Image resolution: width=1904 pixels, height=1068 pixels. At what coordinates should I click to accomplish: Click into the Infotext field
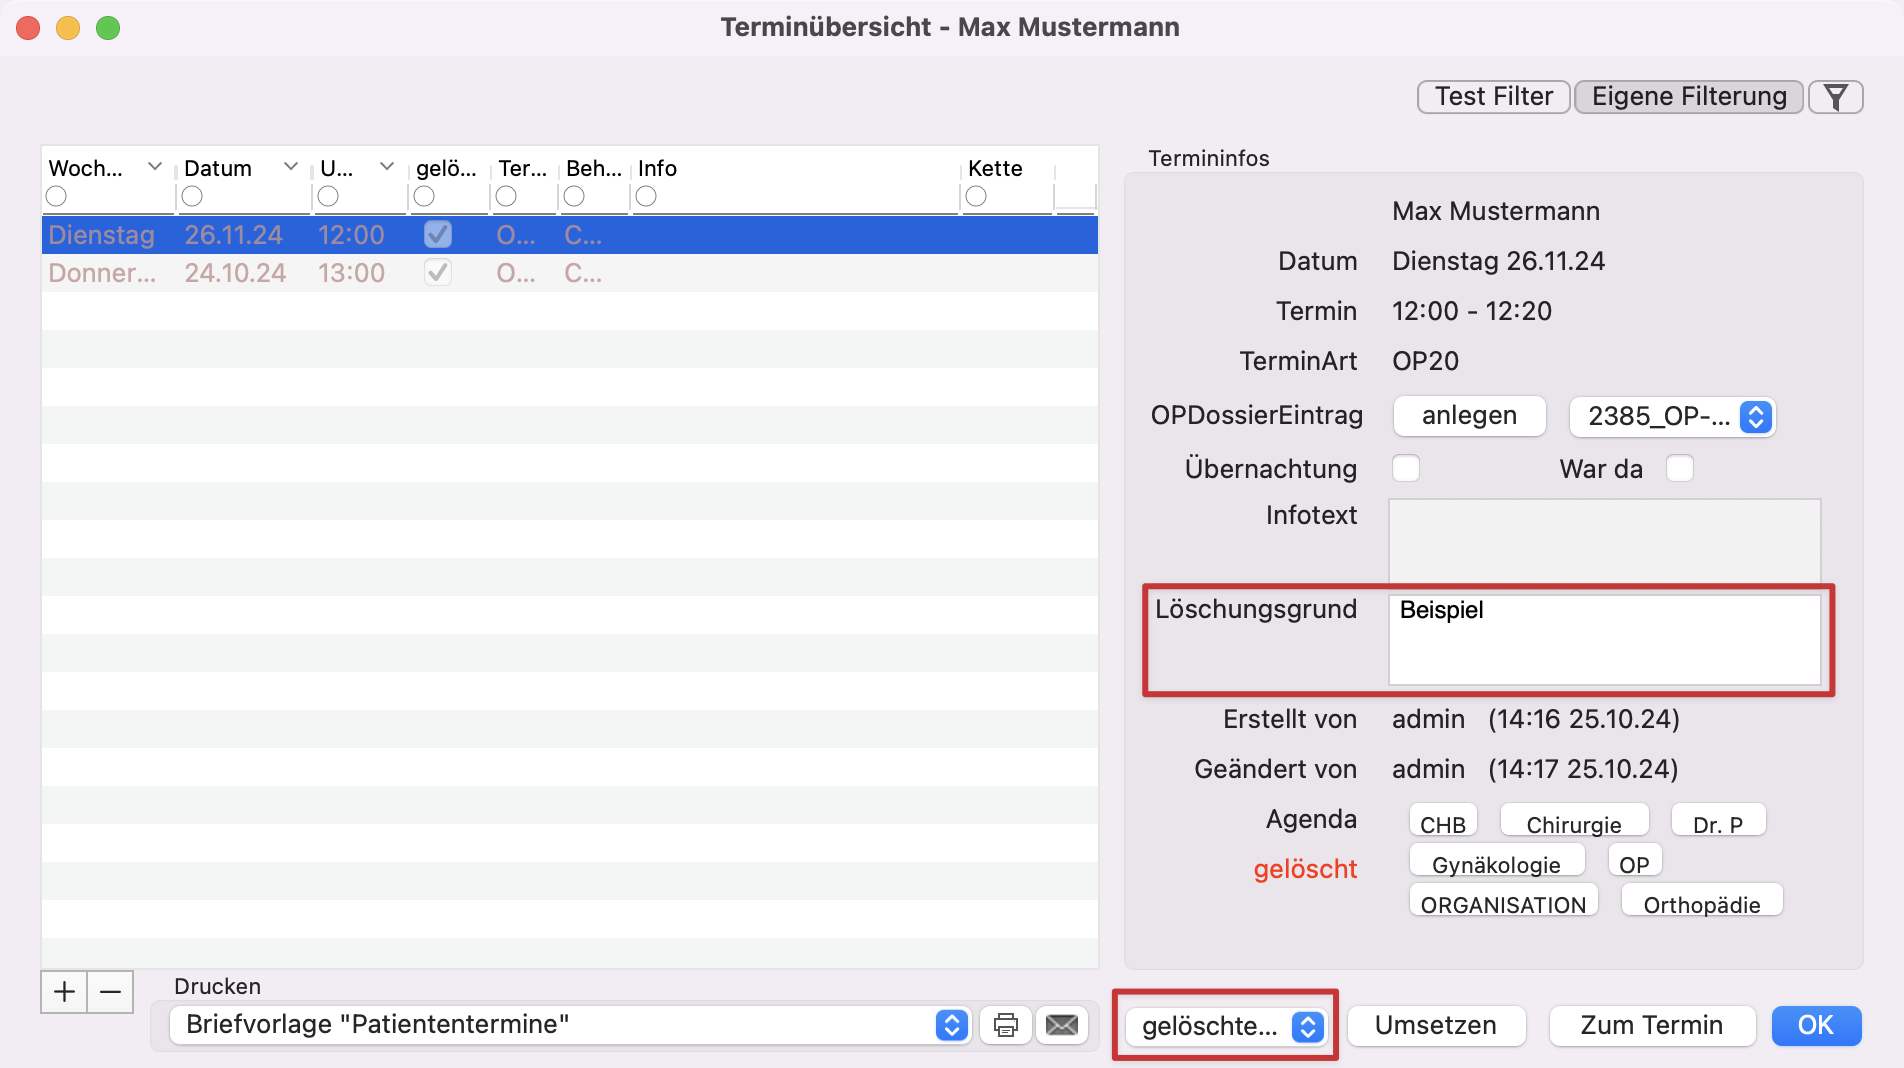point(1605,541)
